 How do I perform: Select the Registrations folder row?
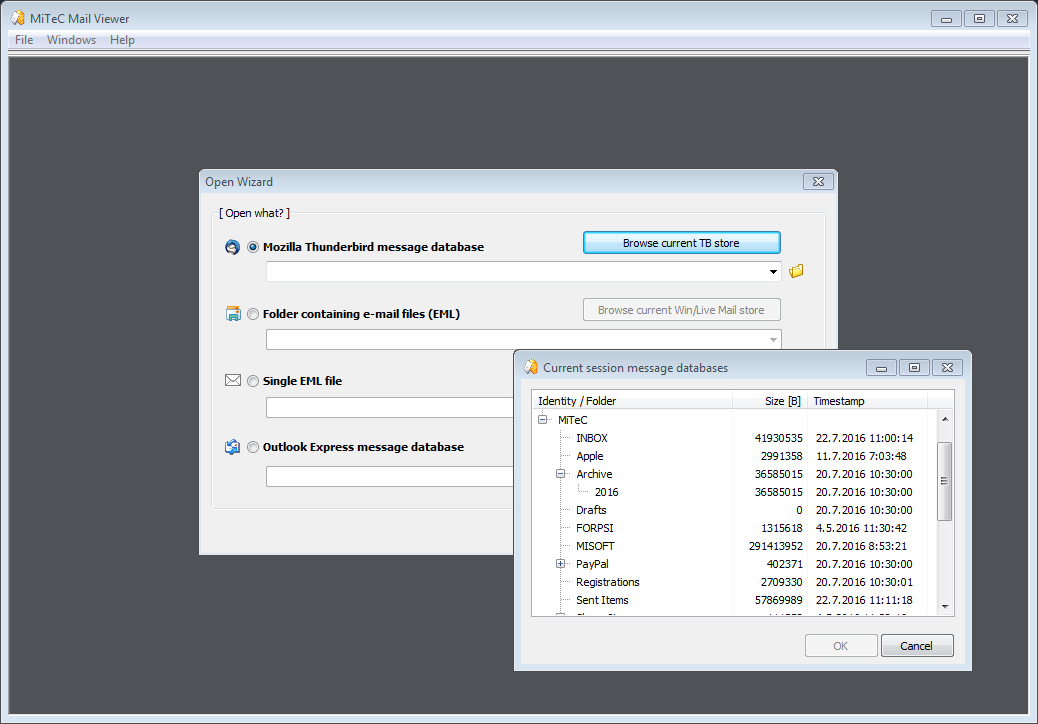coord(735,582)
